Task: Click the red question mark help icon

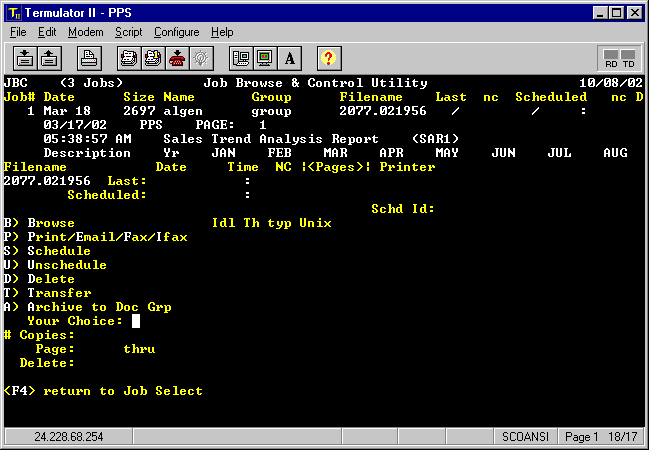Action: pyautogui.click(x=329, y=58)
